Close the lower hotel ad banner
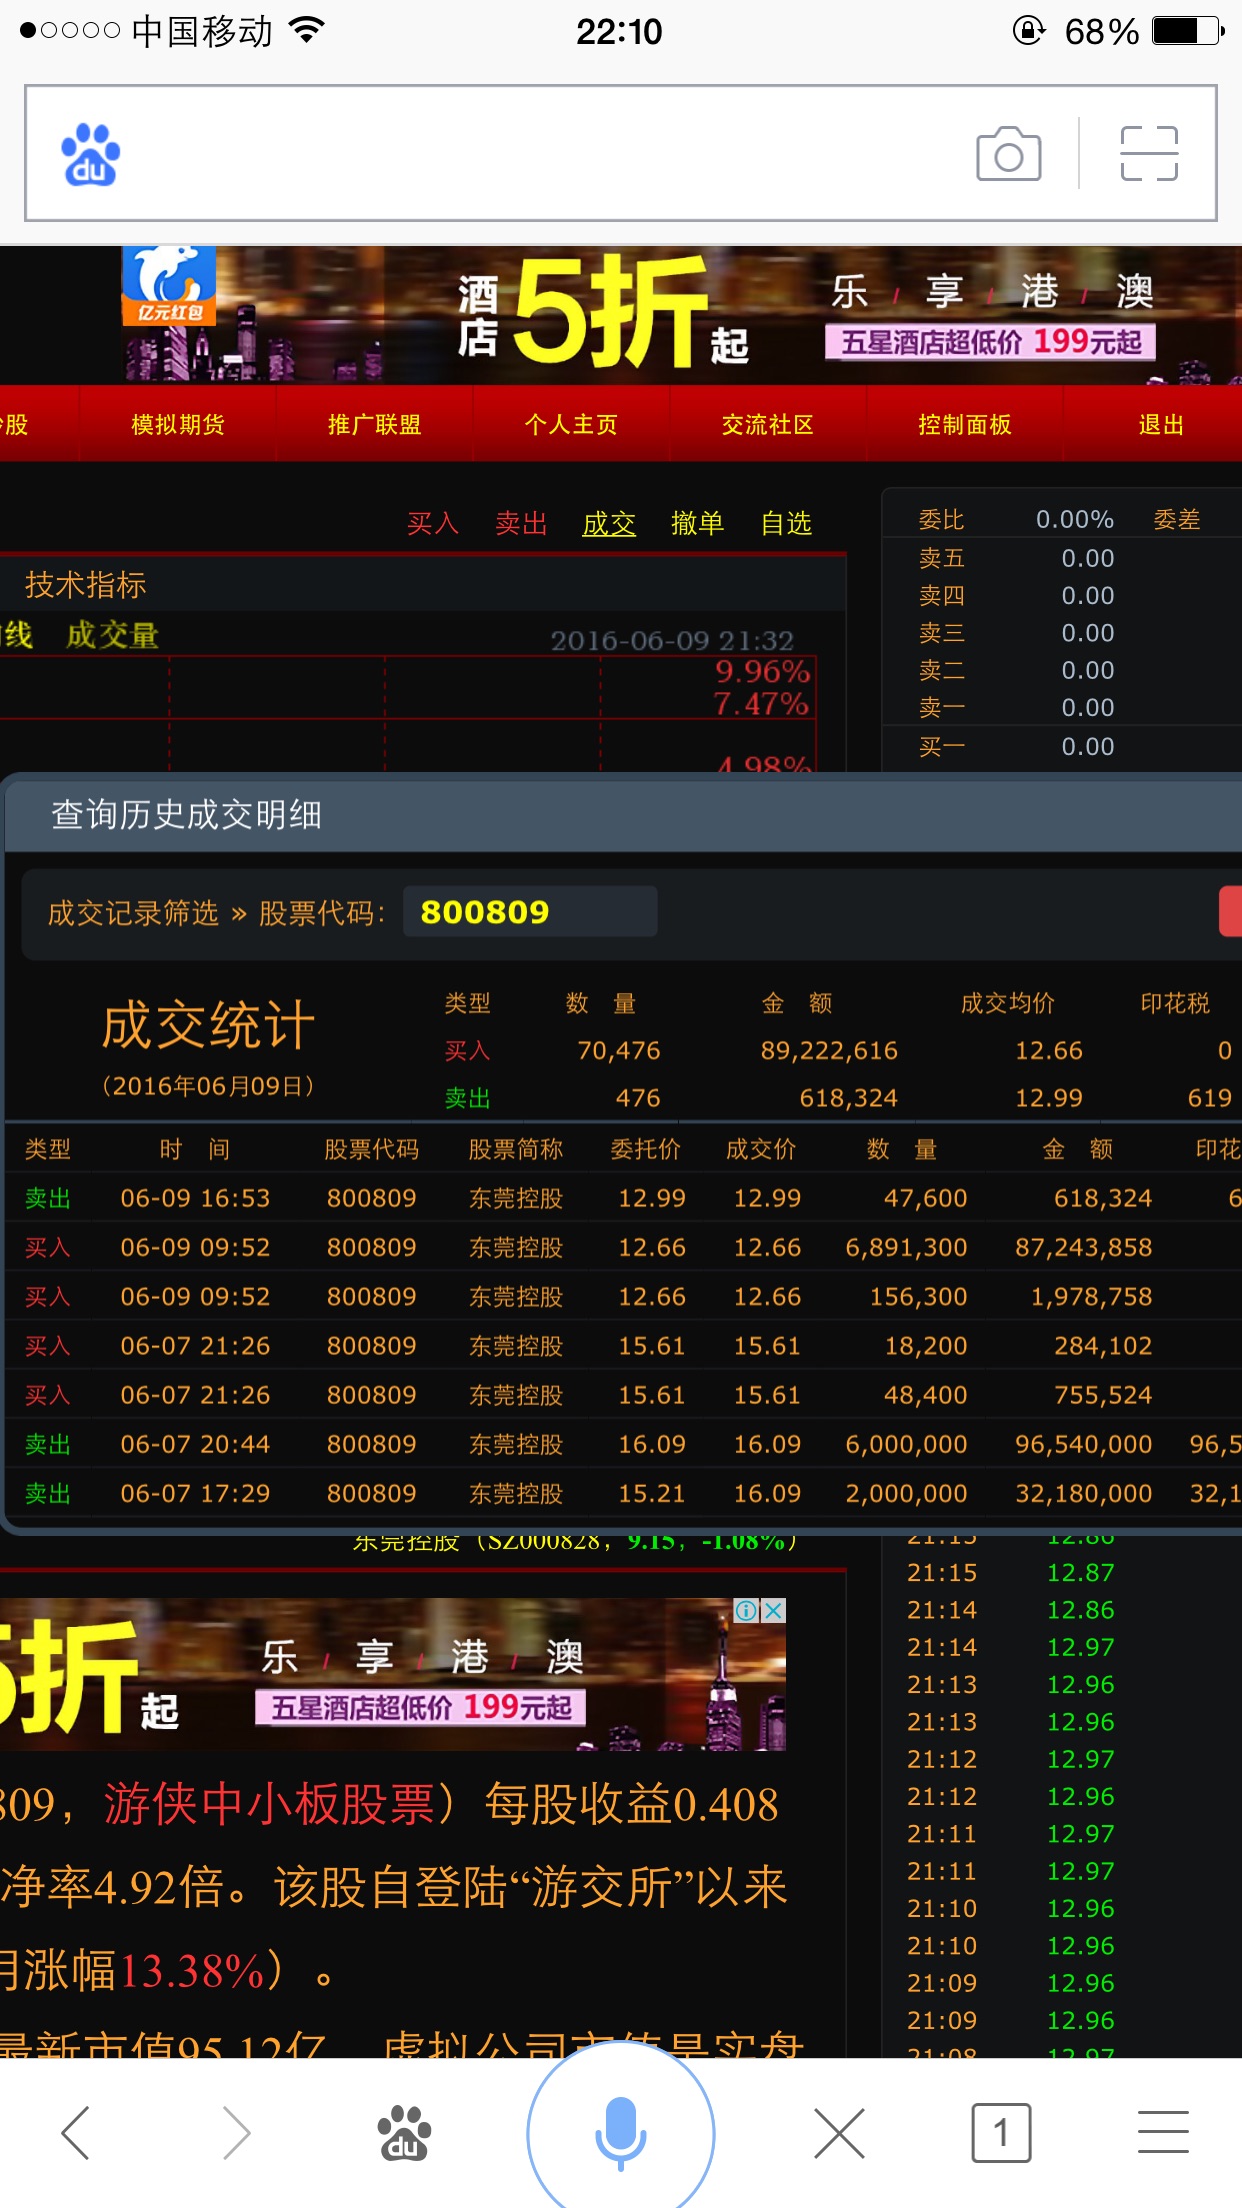1242x2208 pixels. 773,1611
